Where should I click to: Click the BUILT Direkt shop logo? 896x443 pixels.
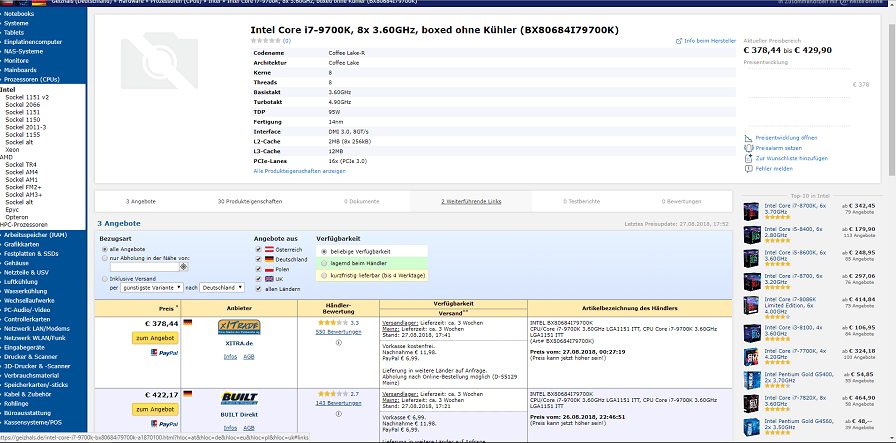click(x=239, y=397)
